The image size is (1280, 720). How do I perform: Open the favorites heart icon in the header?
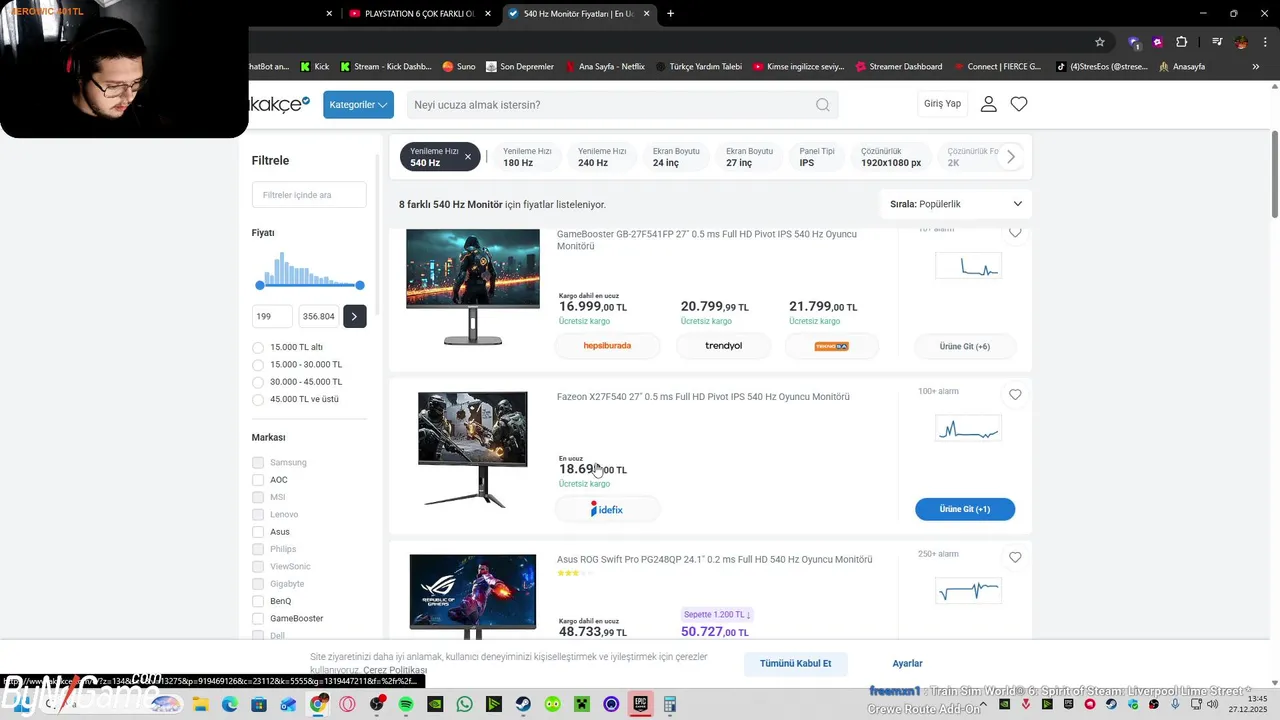pyautogui.click(x=1019, y=104)
